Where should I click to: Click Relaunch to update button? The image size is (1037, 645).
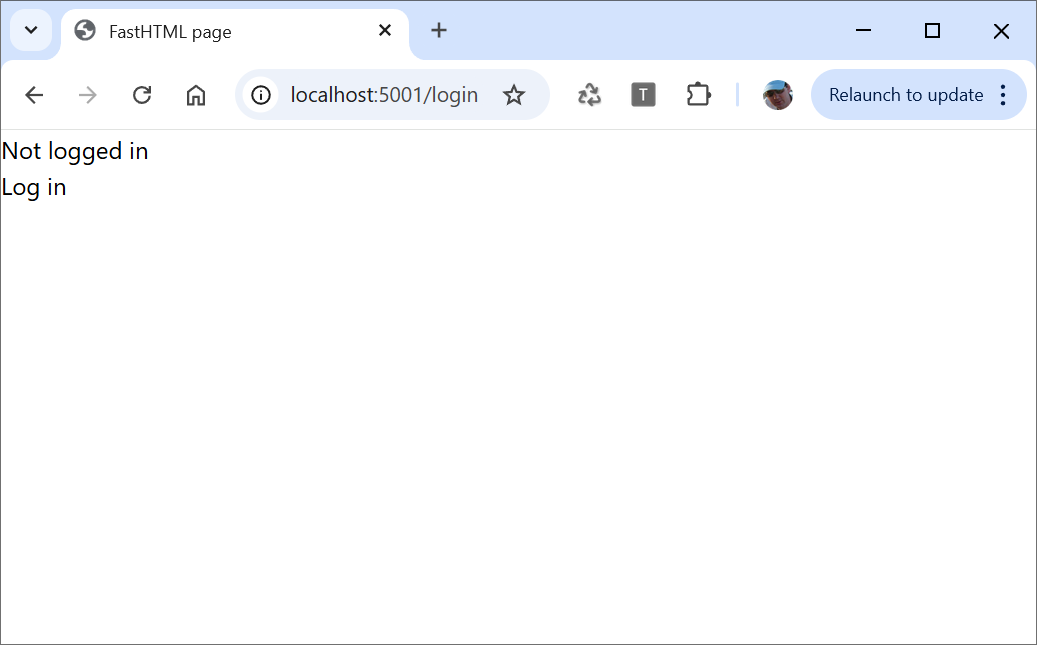905,95
